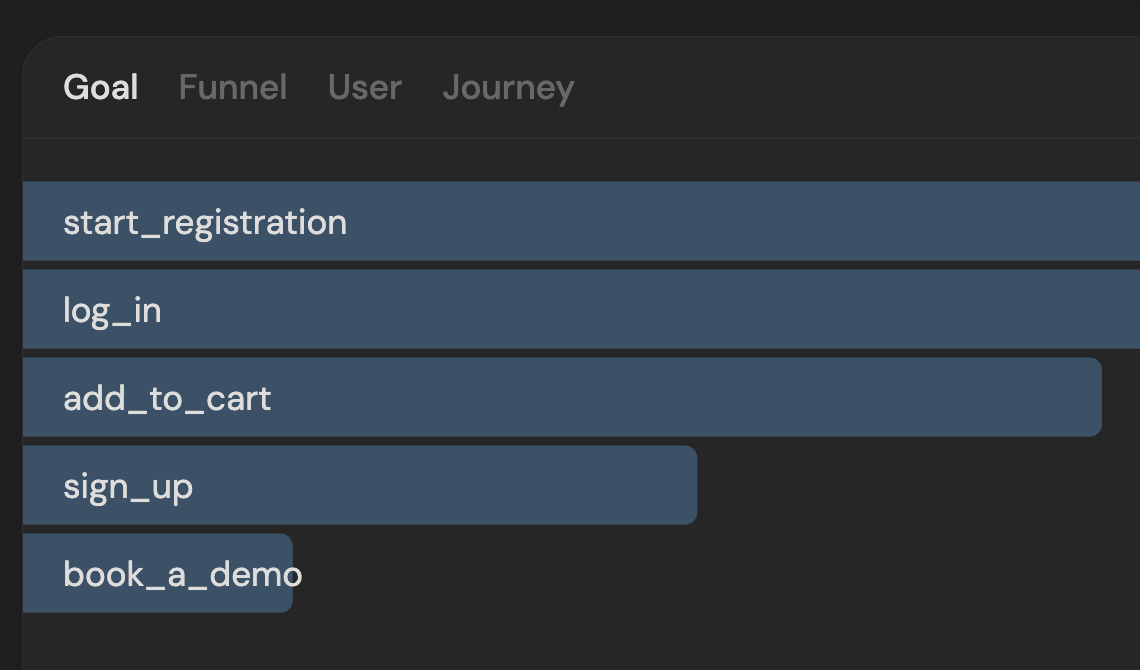1140x670 pixels.
Task: Choose the sign_up goal bar
Action: click(x=360, y=485)
